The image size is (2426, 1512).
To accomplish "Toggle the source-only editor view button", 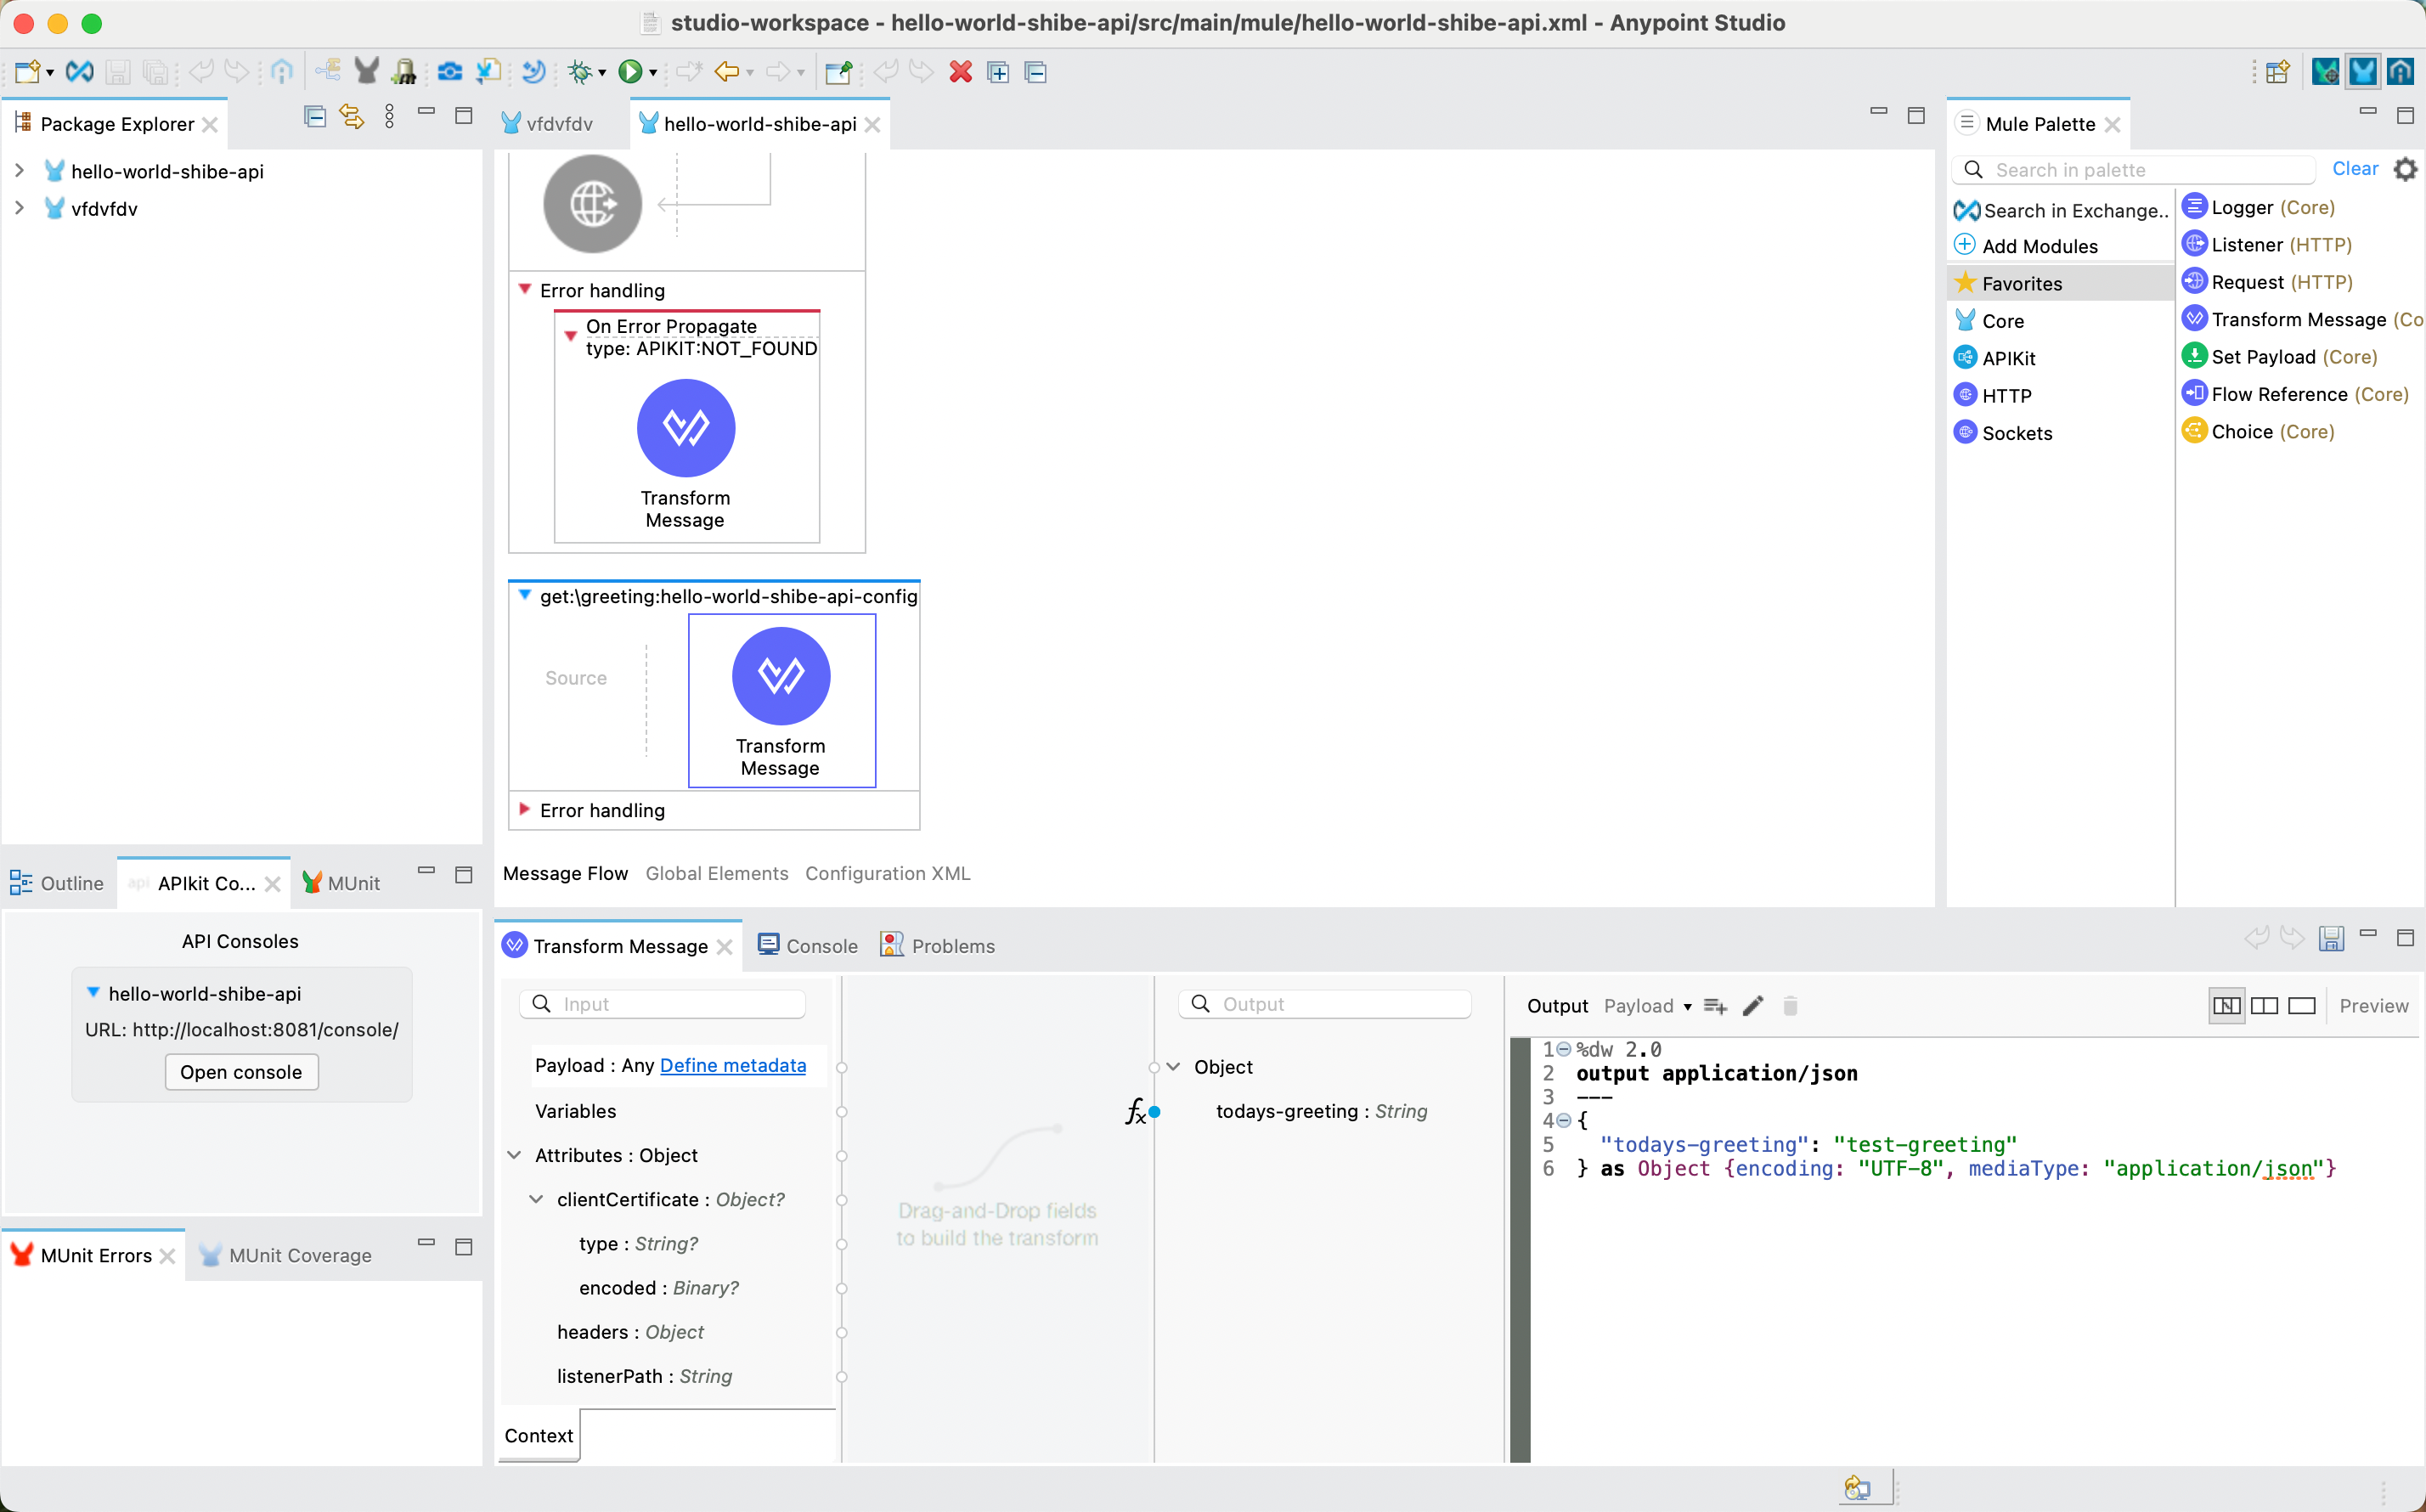I will tap(2302, 1006).
